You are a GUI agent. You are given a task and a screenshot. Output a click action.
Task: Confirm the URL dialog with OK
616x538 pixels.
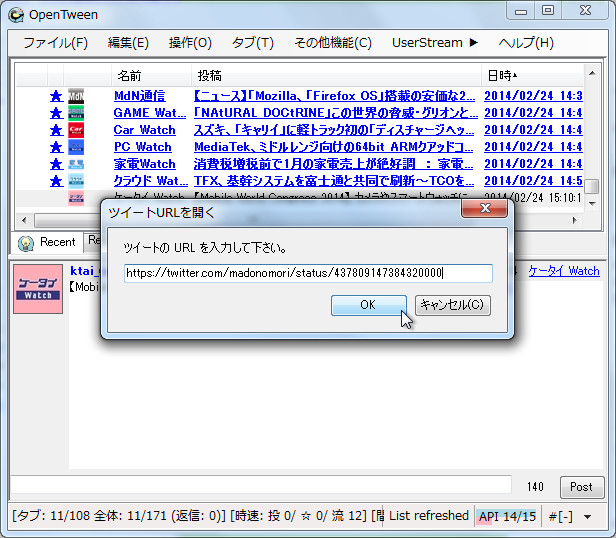(368, 305)
